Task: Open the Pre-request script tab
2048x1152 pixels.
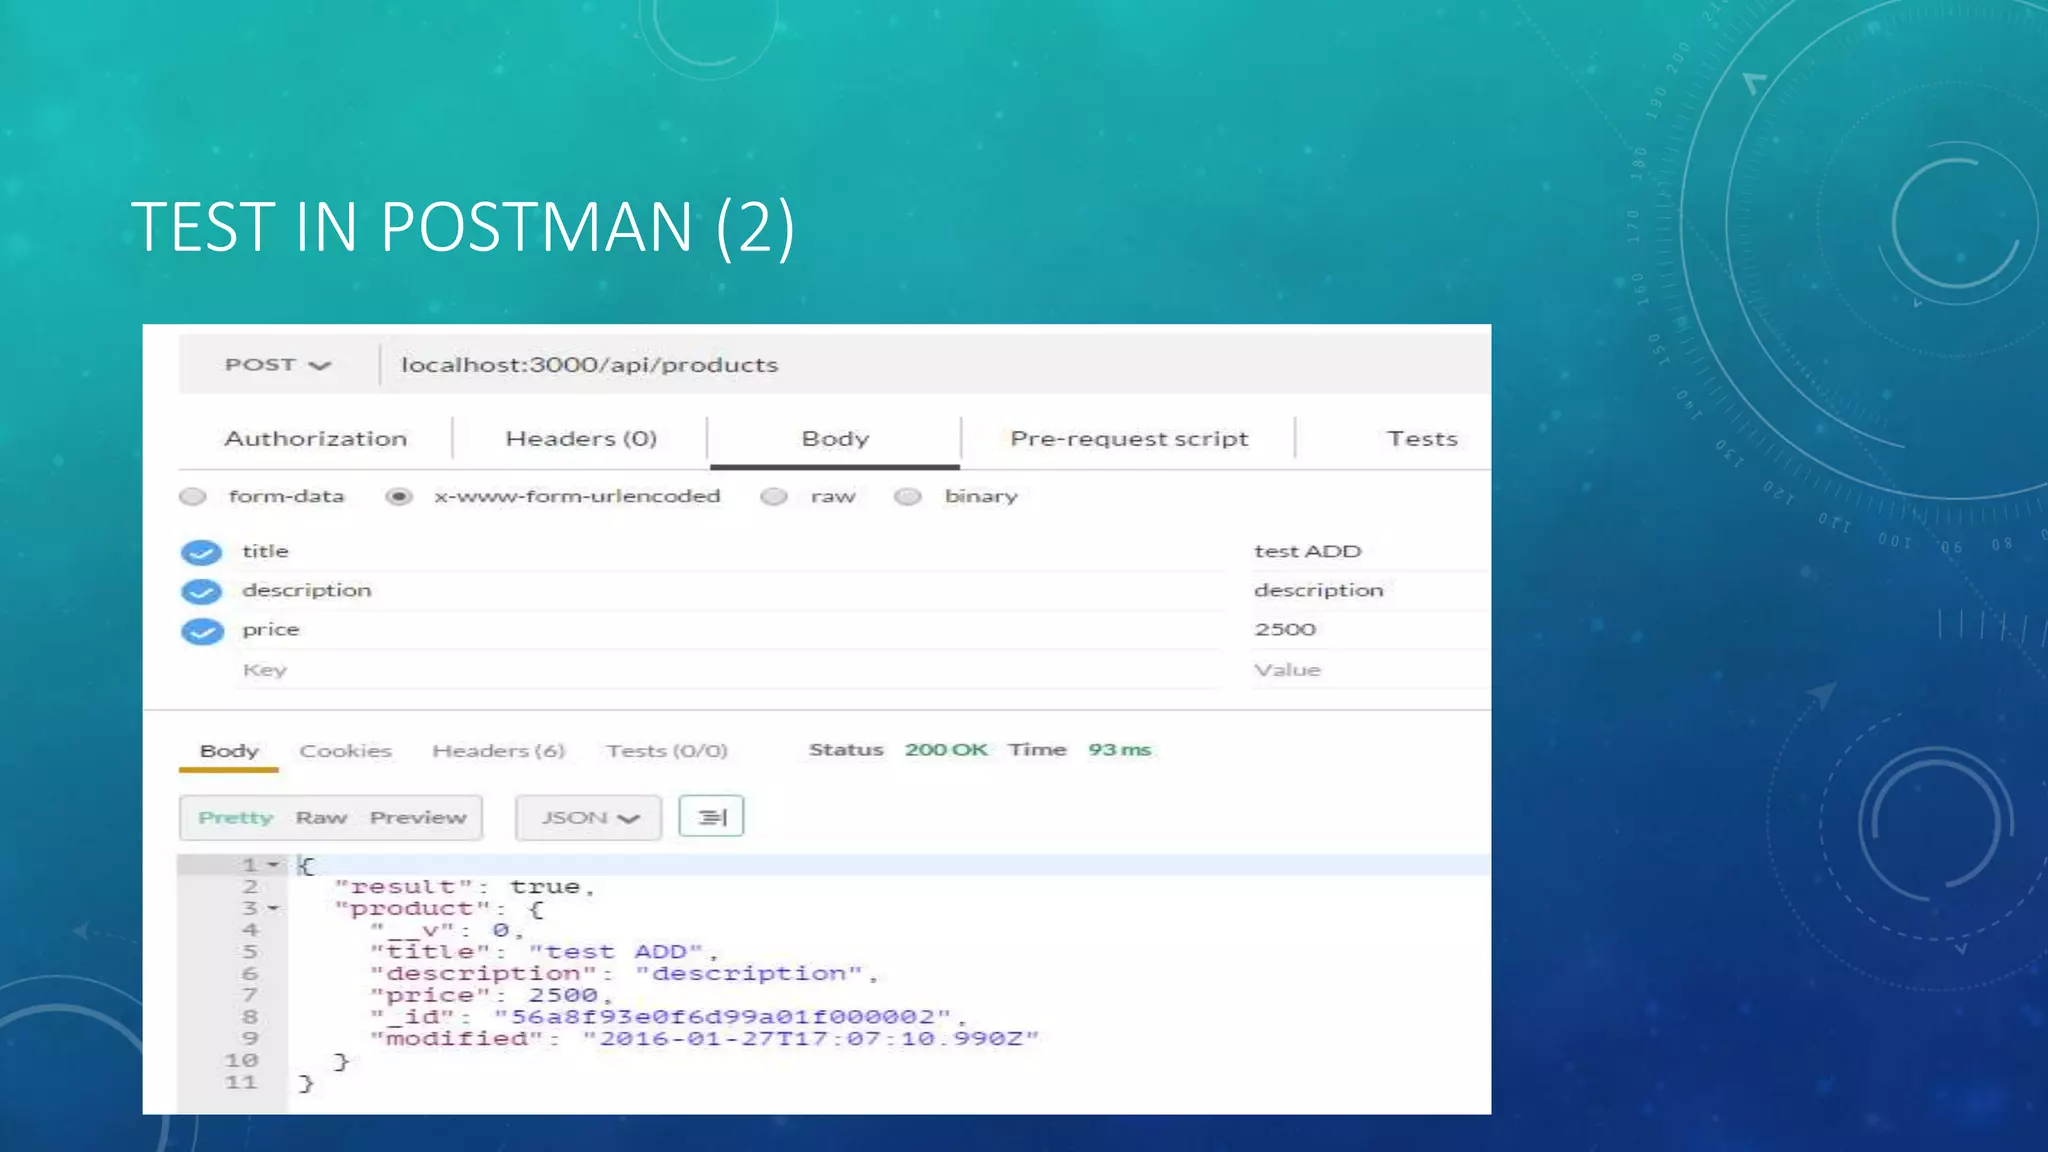Action: click(1129, 439)
